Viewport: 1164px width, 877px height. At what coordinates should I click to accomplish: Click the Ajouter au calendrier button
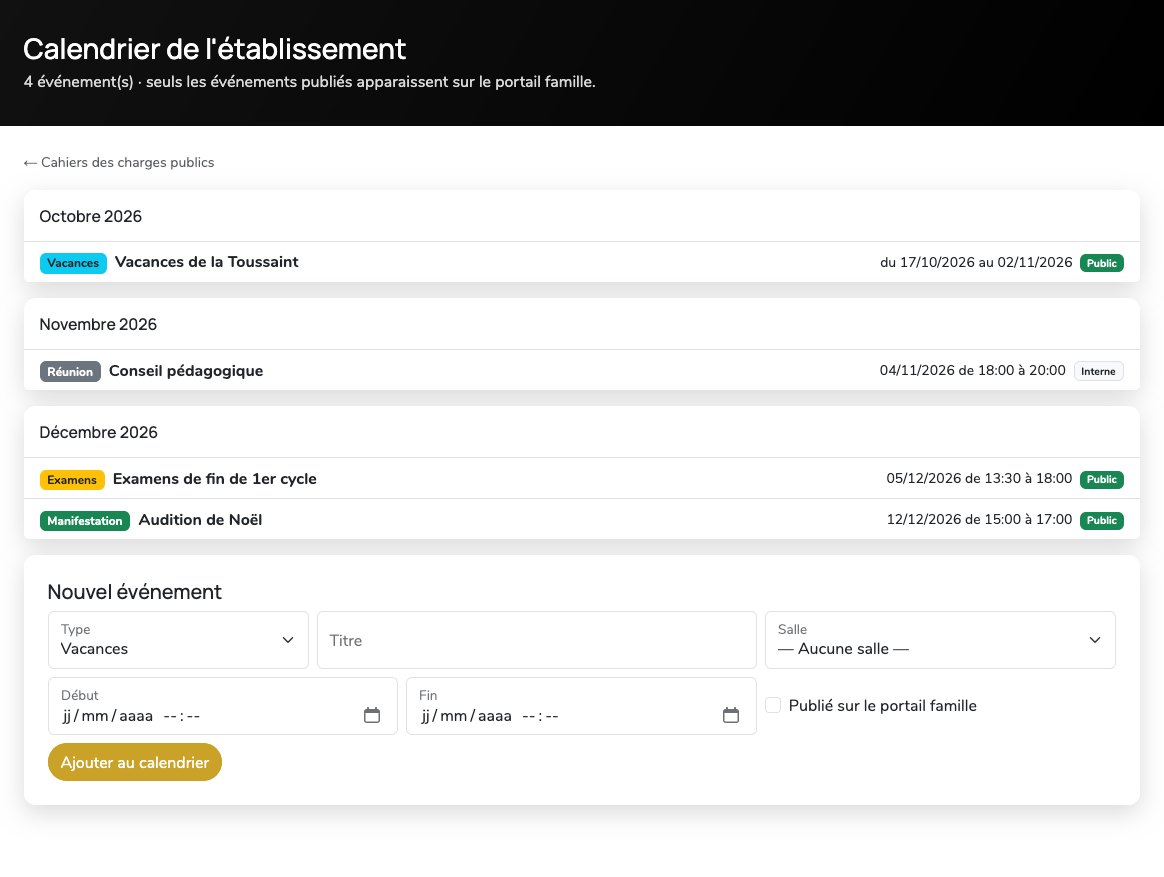click(134, 762)
